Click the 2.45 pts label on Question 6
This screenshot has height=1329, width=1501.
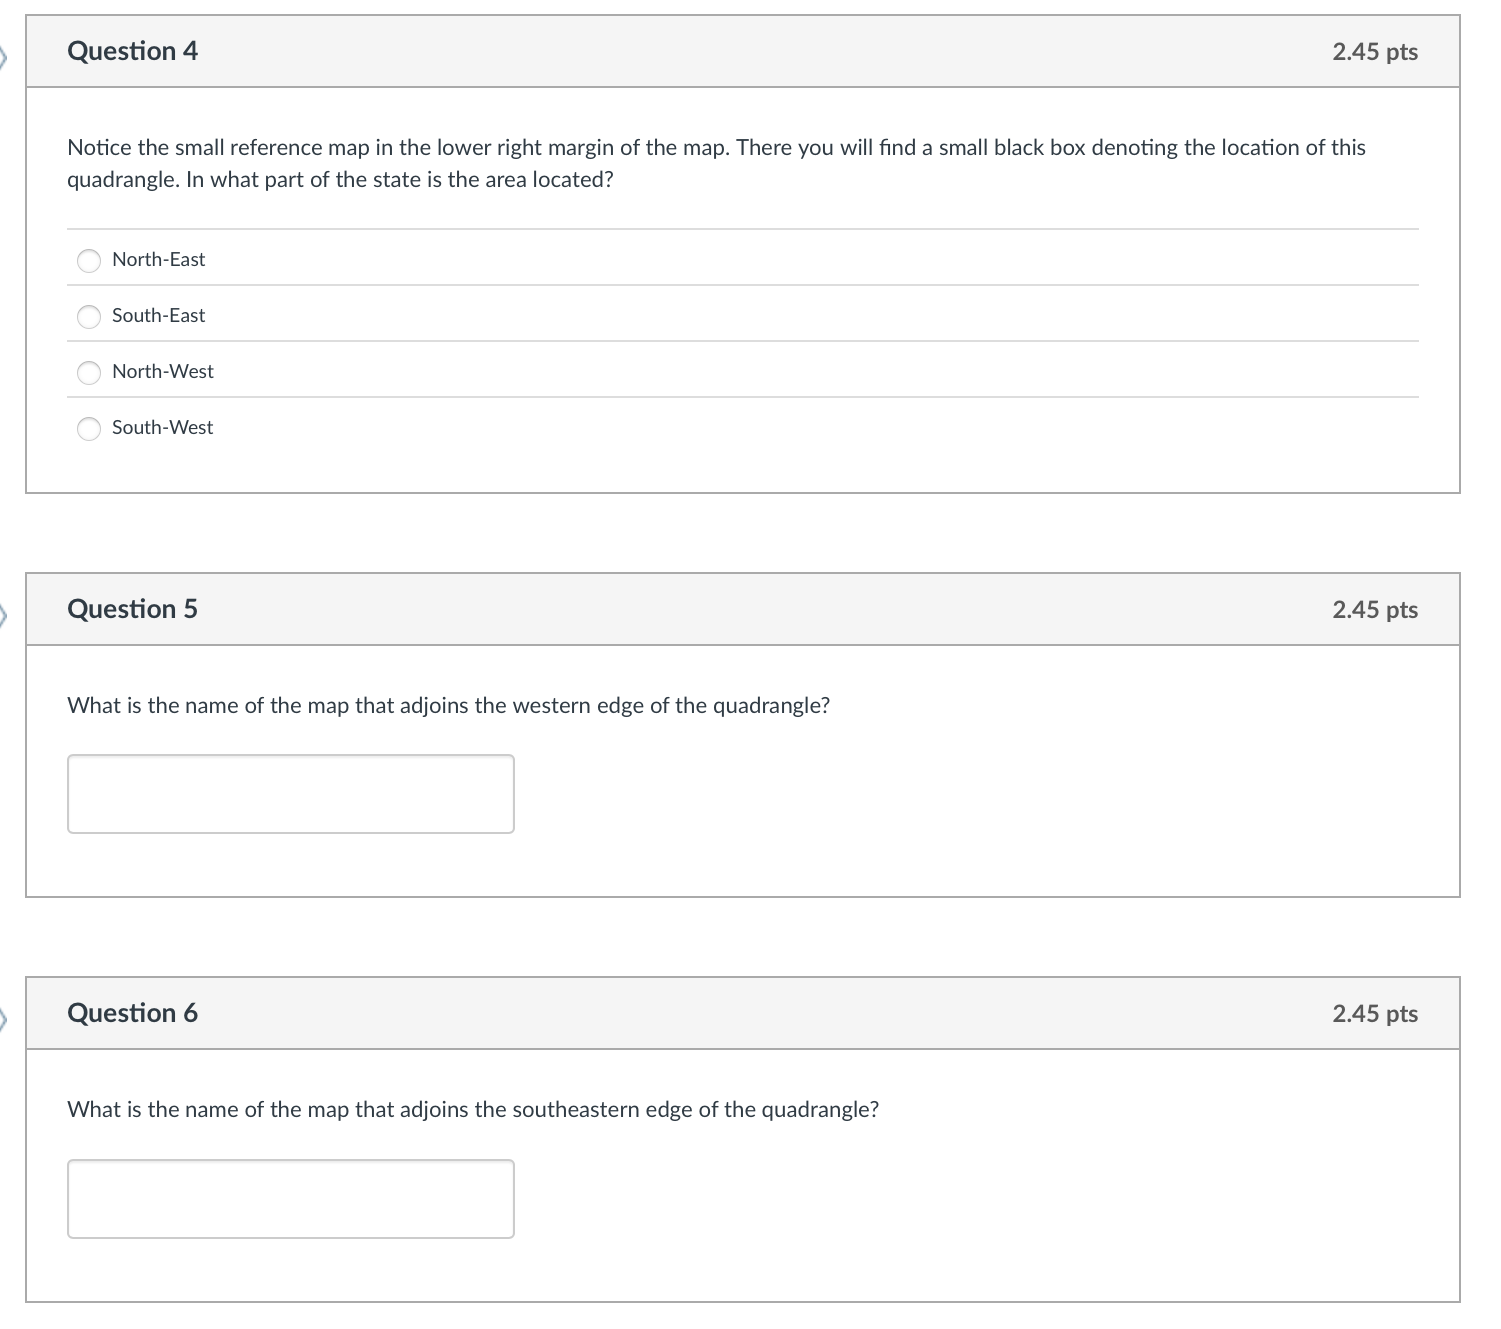pos(1374,1014)
